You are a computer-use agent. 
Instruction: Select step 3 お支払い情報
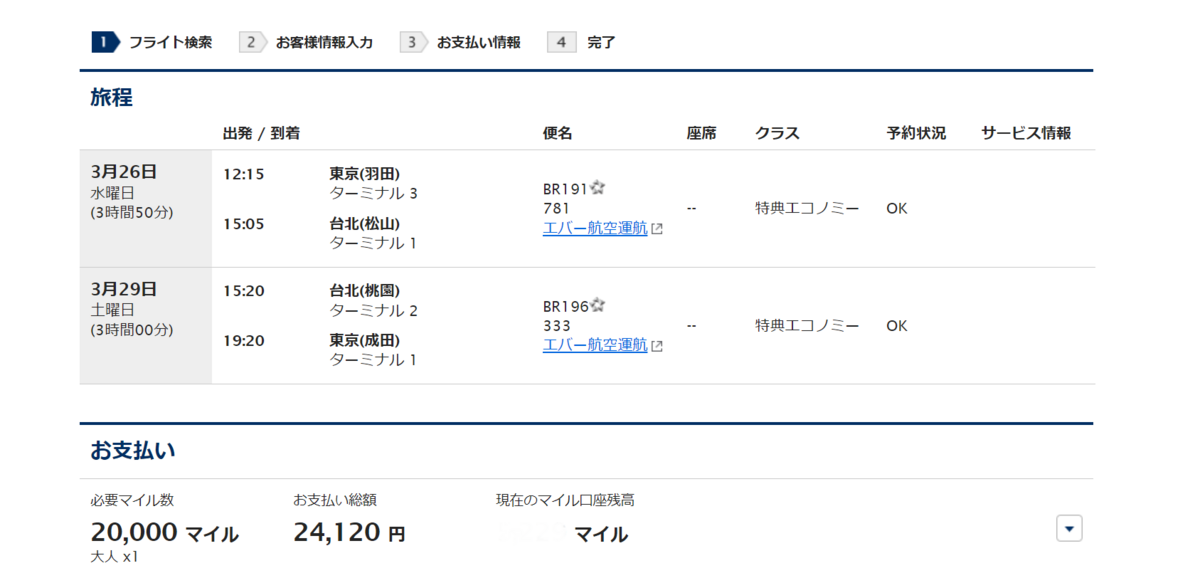(x=461, y=42)
